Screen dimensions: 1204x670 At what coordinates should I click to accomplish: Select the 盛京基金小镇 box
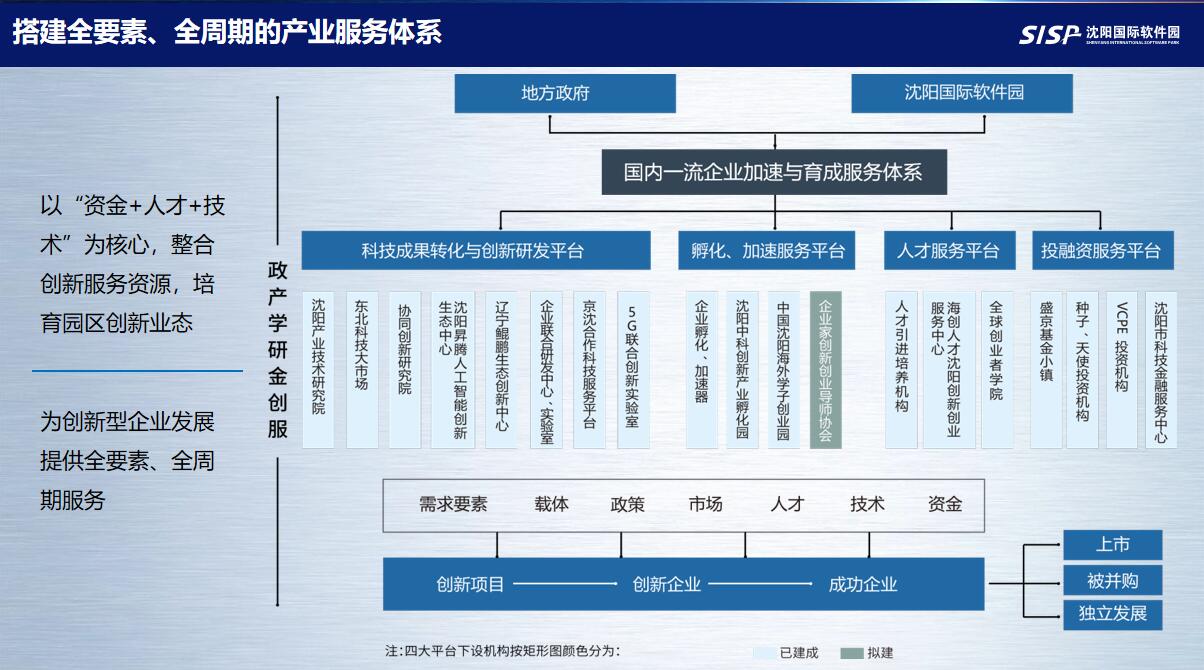click(1046, 370)
